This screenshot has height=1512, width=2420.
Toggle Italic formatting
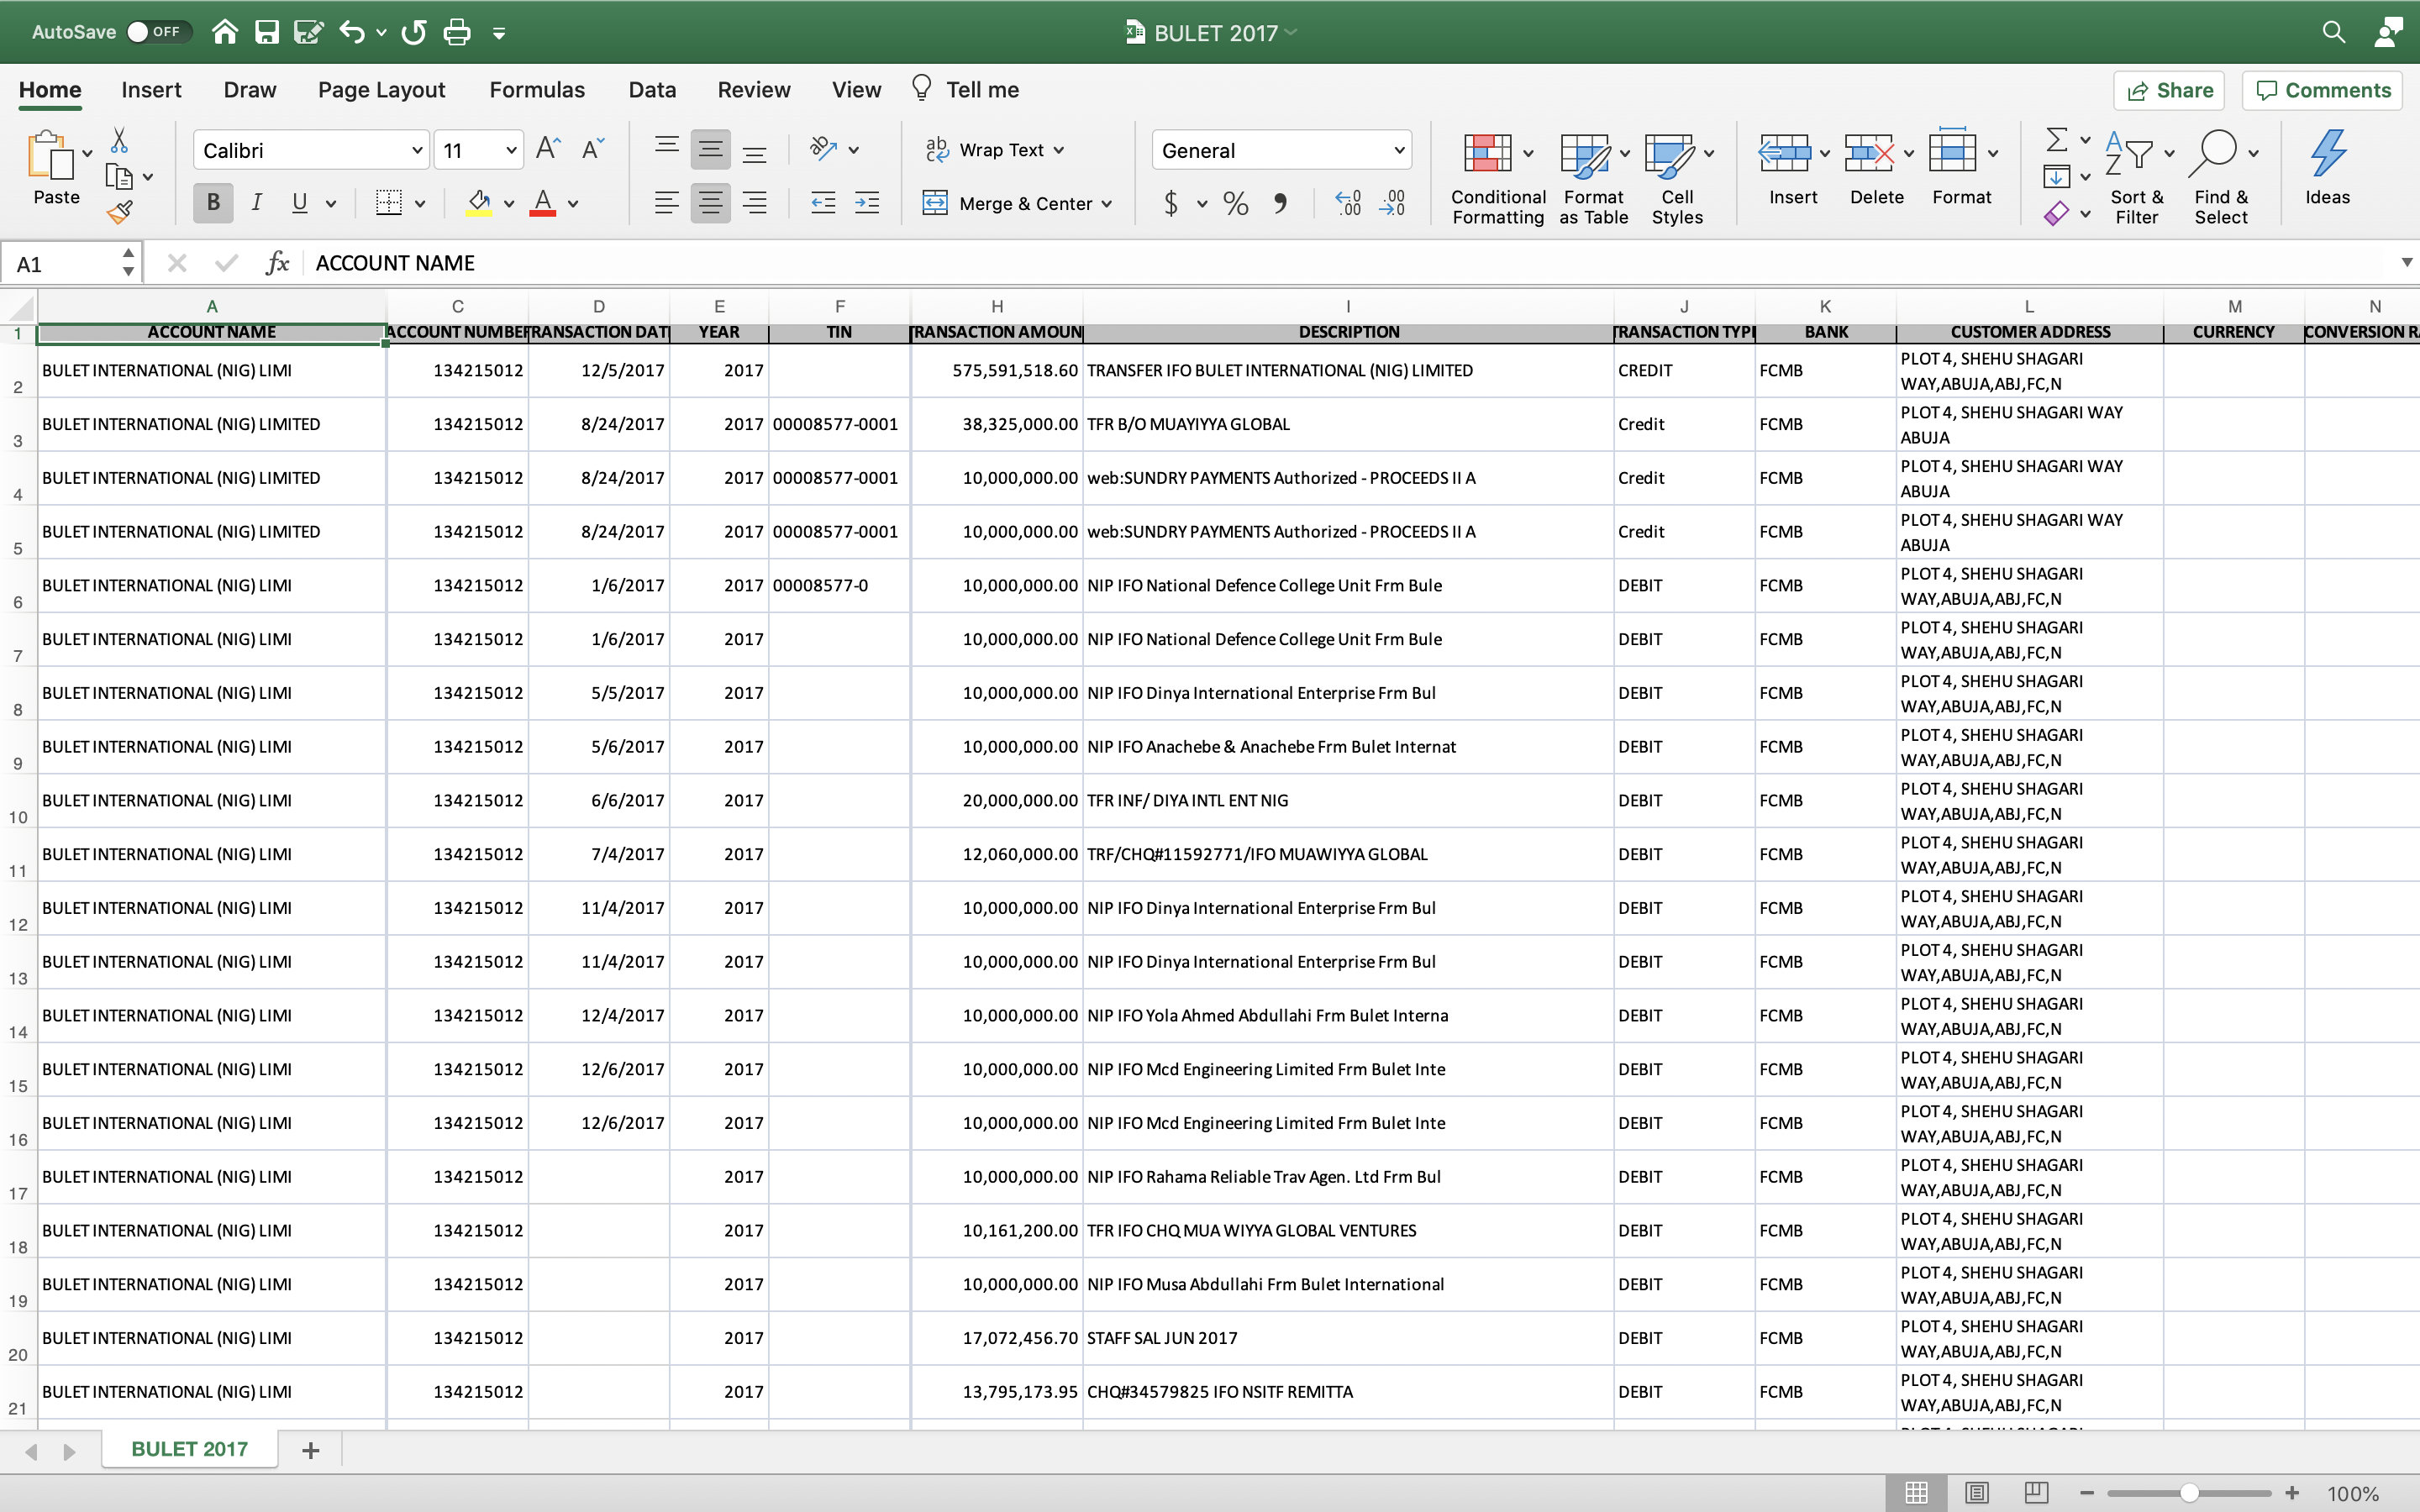[x=257, y=203]
